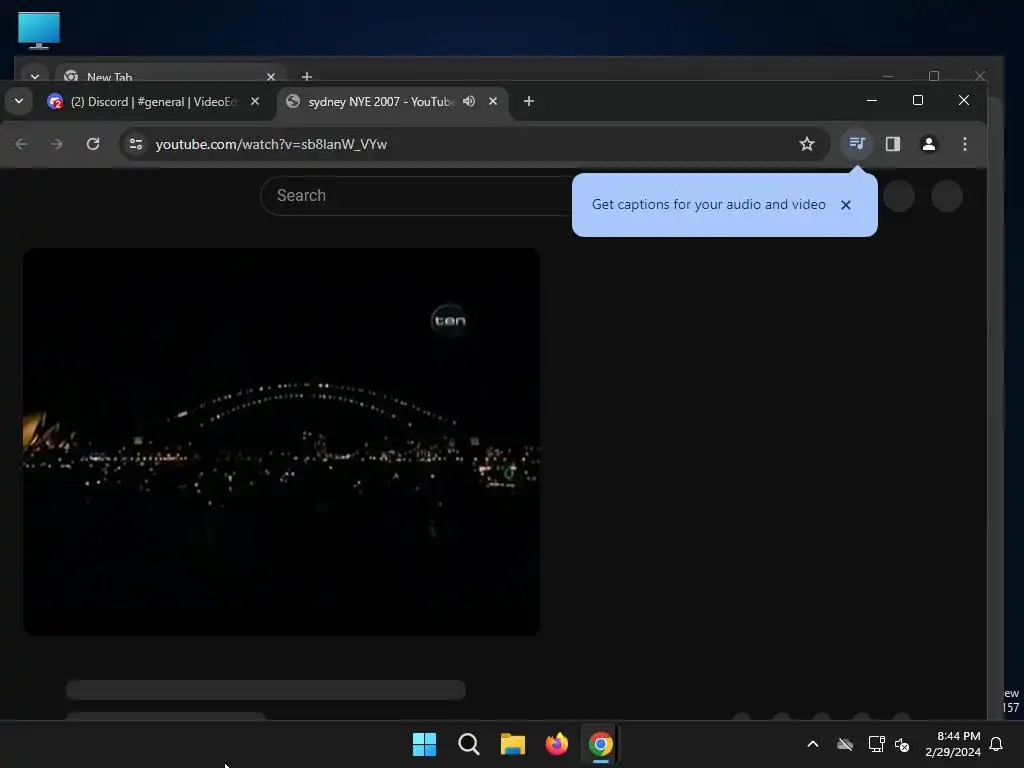Open OneDrive tray icon
The image size is (1024, 768).
845,744
